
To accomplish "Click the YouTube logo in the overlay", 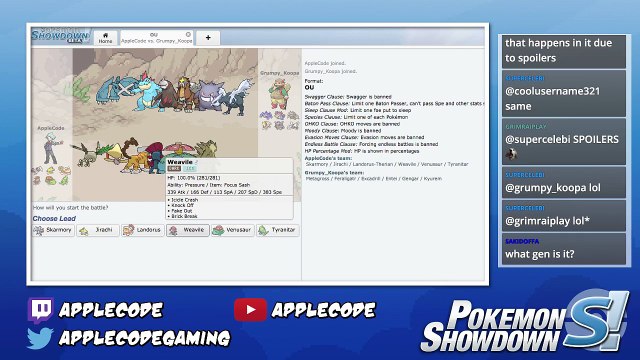I will coord(250,310).
